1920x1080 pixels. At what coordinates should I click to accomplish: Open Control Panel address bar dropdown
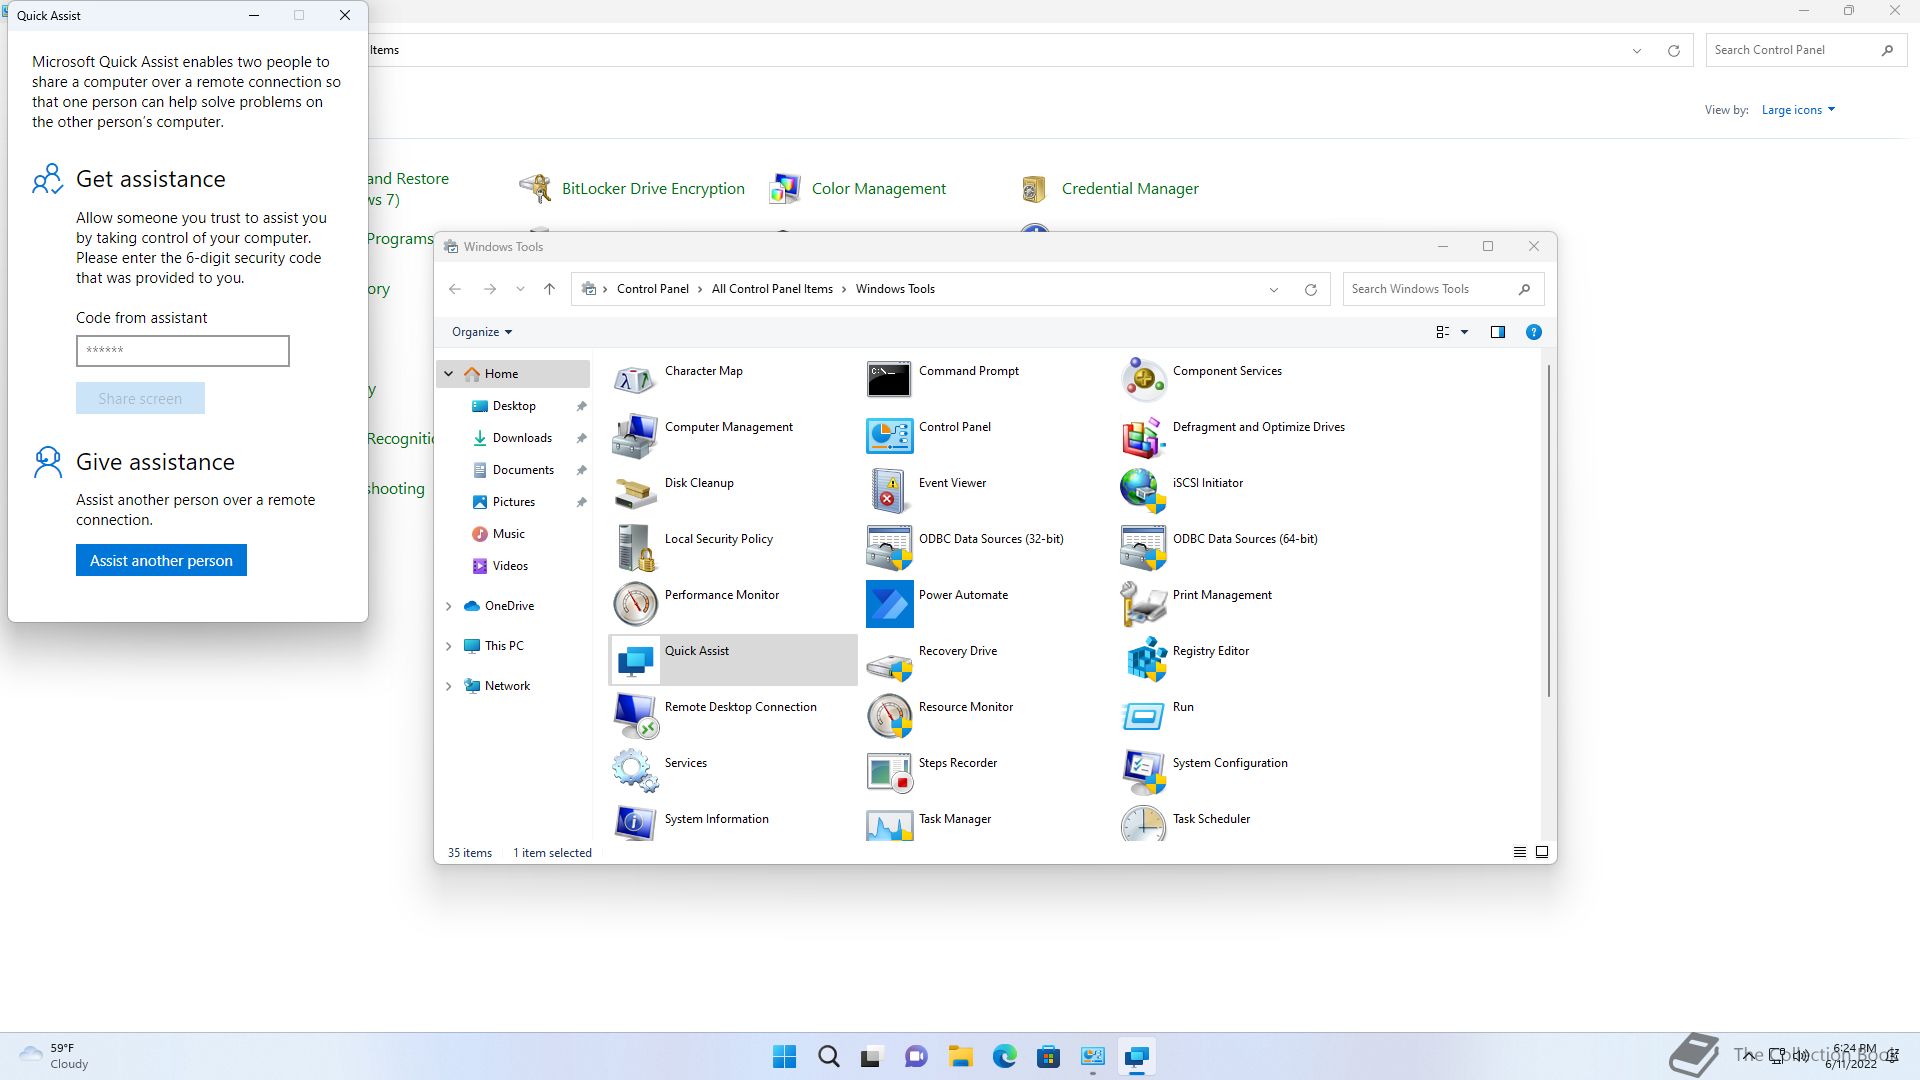click(x=1637, y=51)
